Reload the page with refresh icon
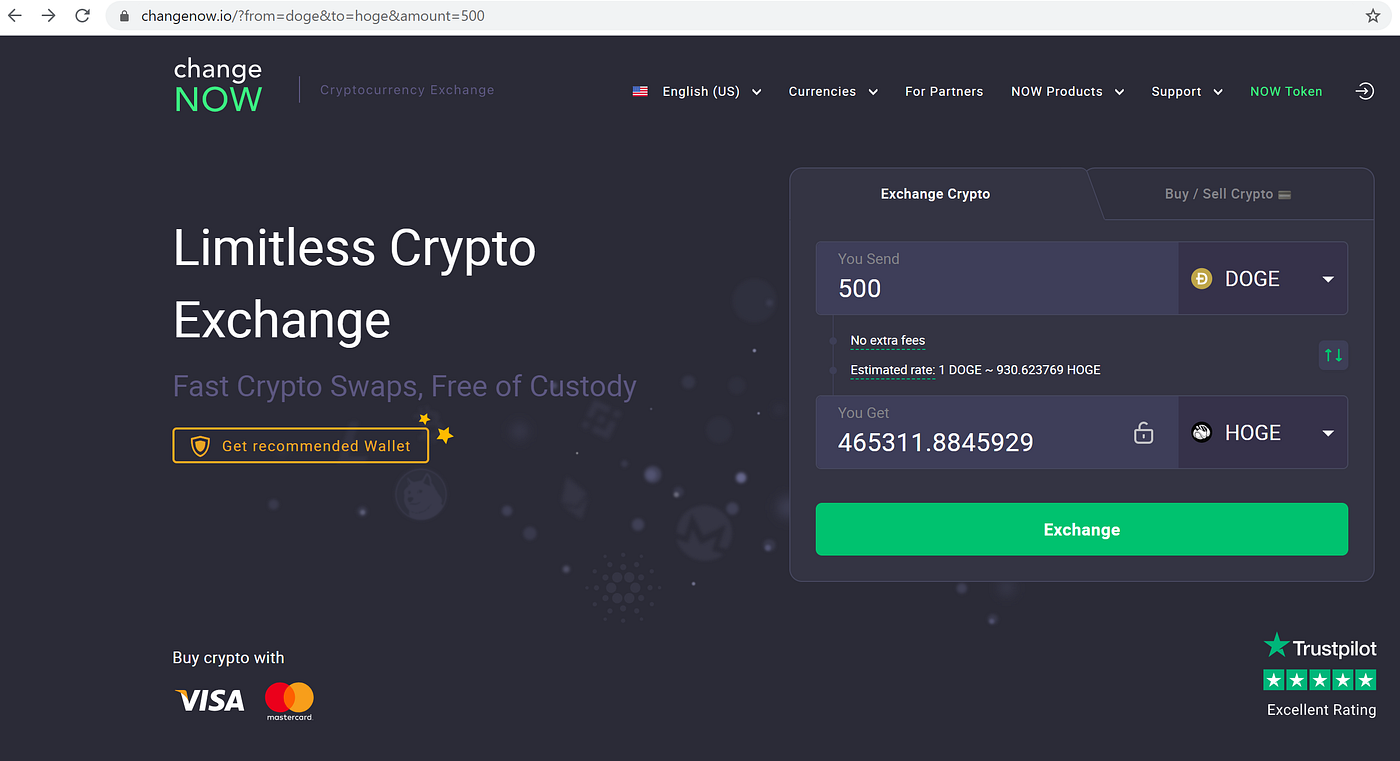 (x=82, y=16)
